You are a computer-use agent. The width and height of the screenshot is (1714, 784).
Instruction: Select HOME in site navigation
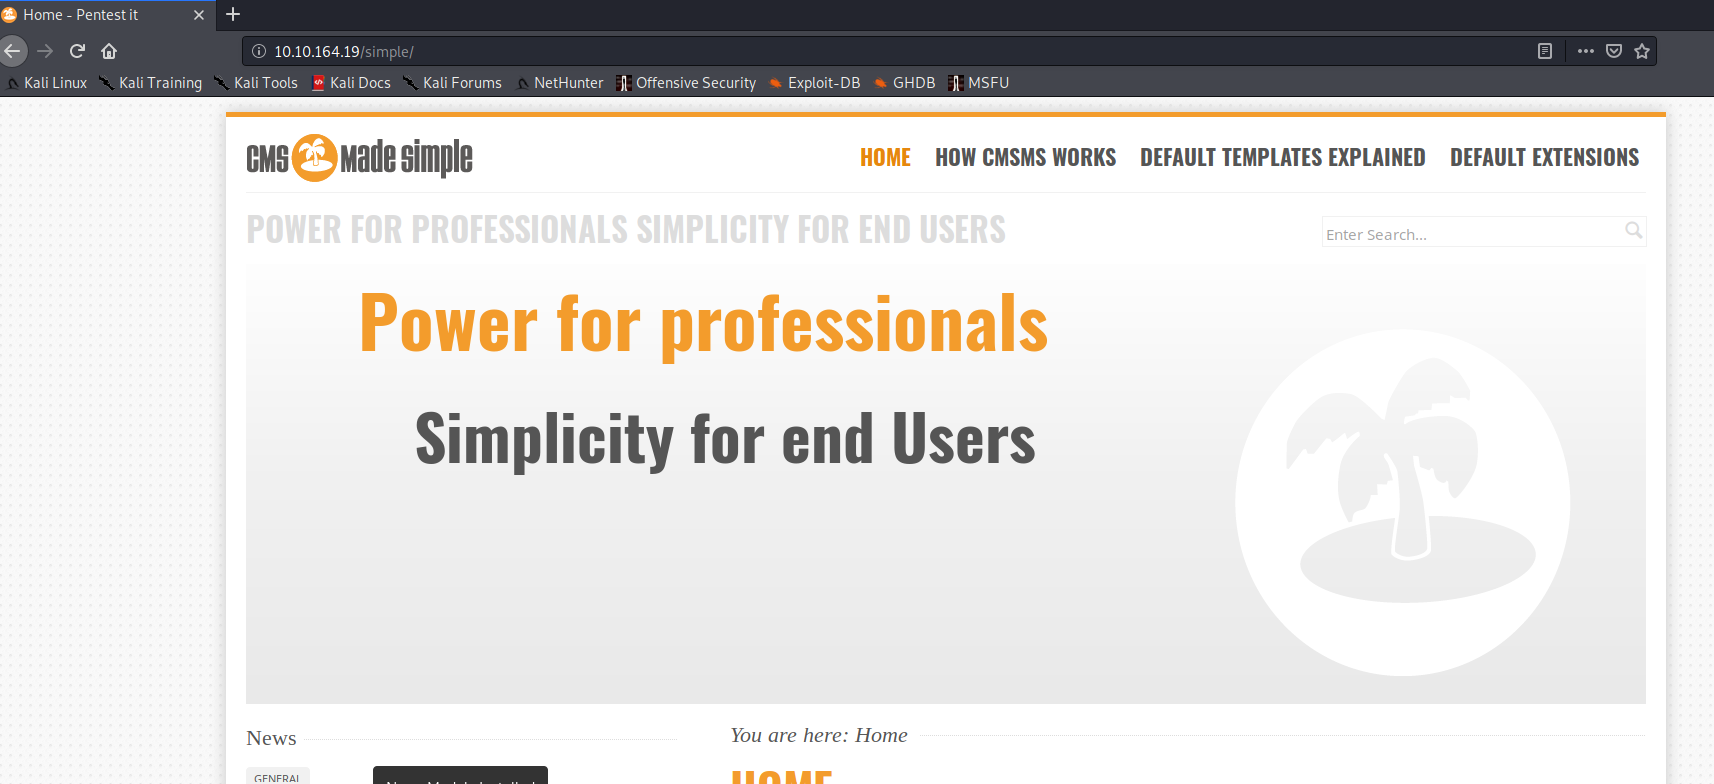tap(885, 158)
